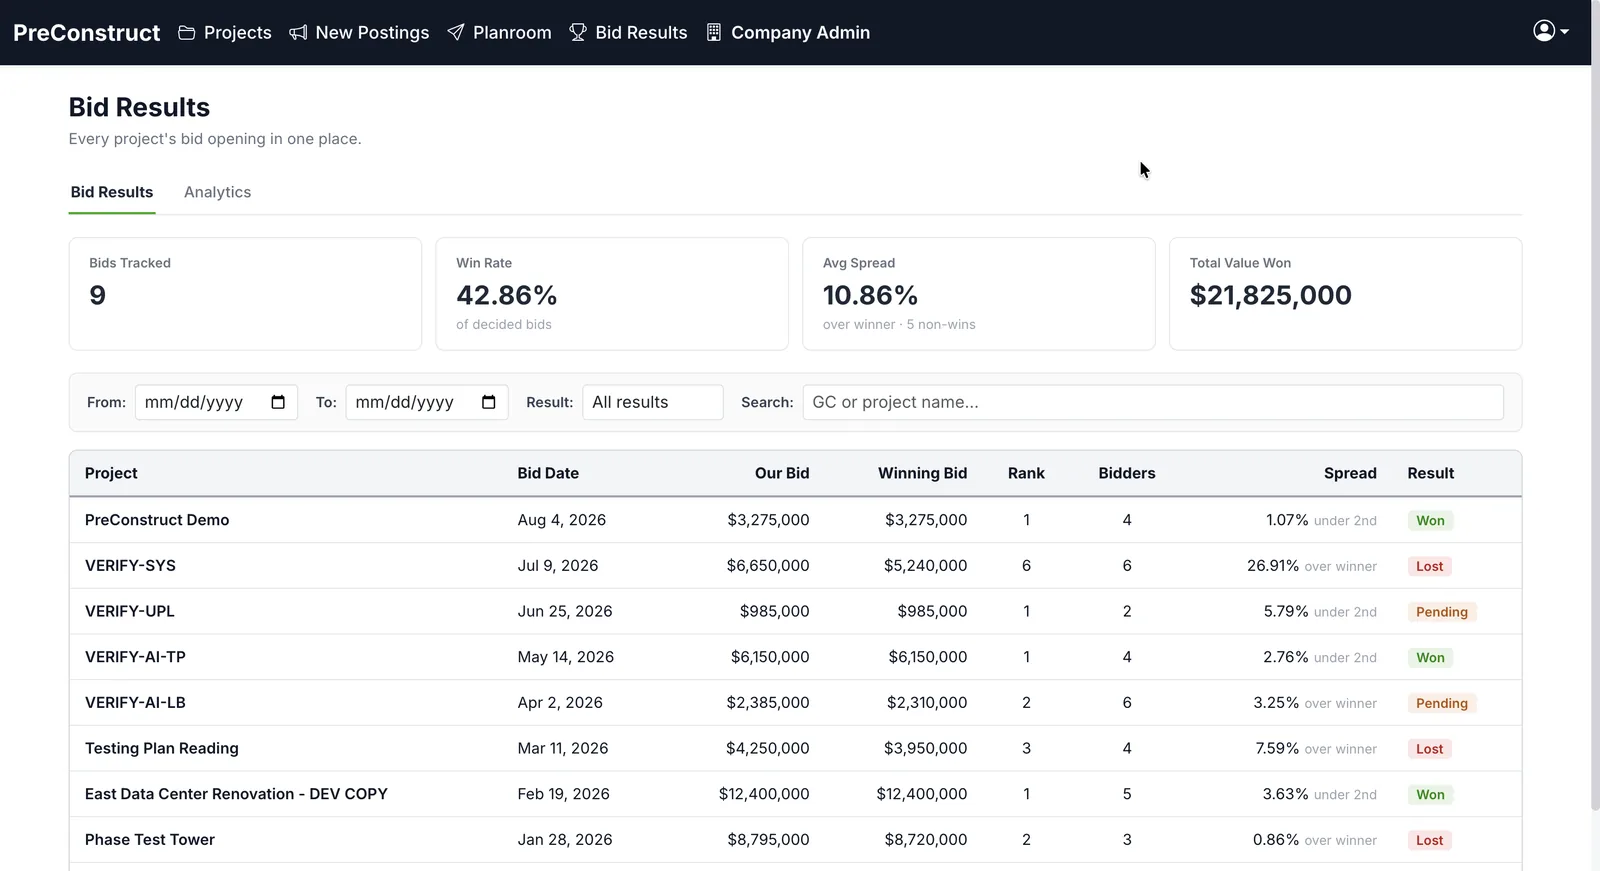Click the Won badge for VERIFY-AI-TP
The height and width of the screenshot is (871, 1600).
[x=1430, y=657]
